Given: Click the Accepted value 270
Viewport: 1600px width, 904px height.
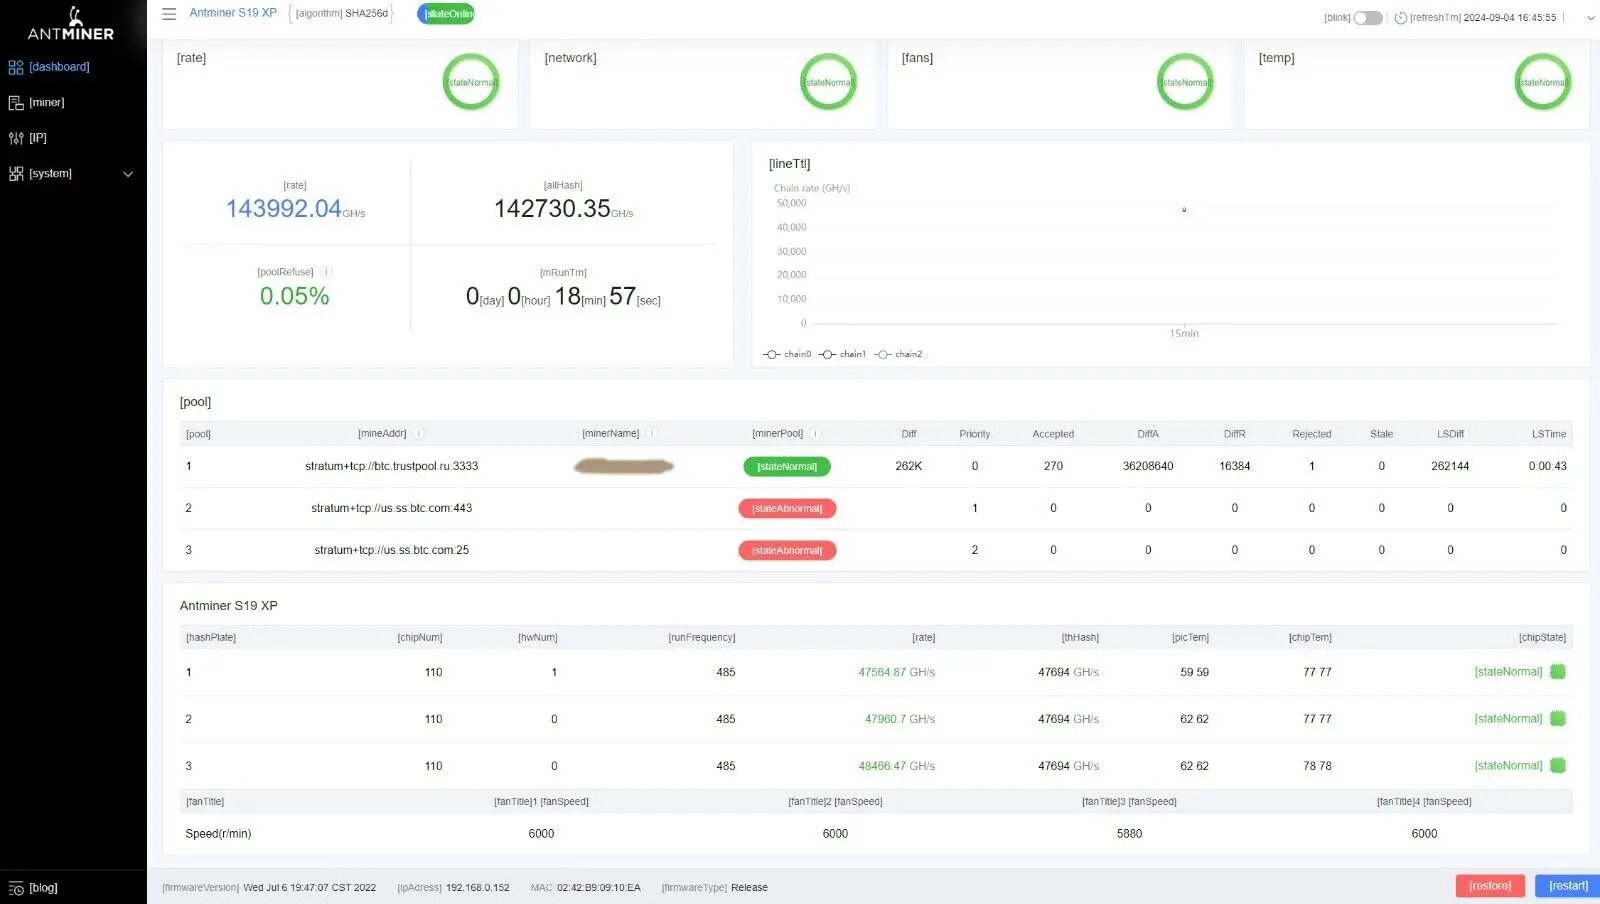Looking at the screenshot, I should click(x=1053, y=467).
